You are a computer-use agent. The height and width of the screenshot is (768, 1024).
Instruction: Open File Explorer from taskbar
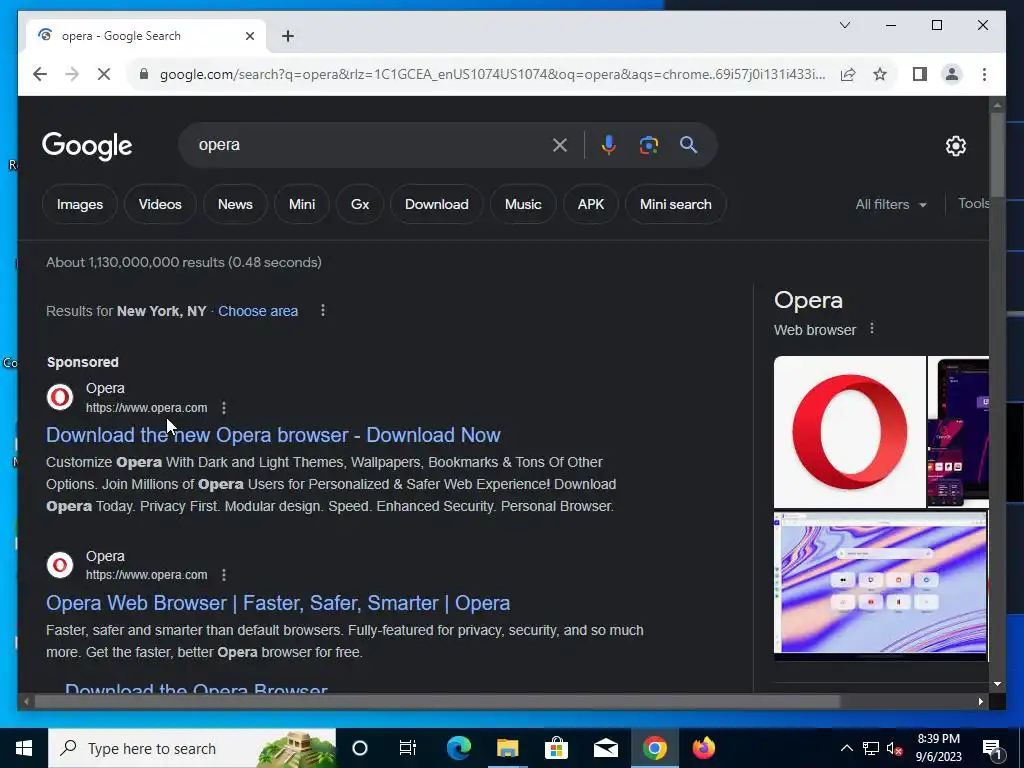coord(507,748)
